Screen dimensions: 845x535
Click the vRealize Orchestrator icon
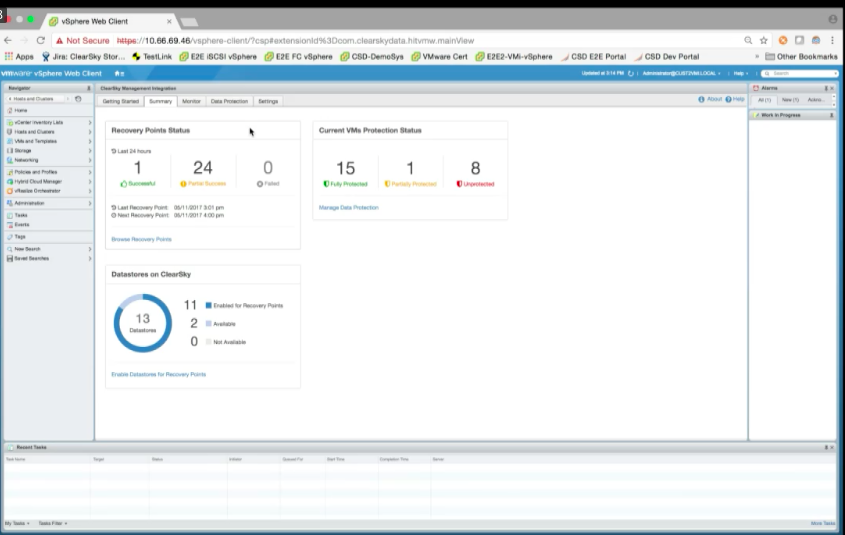10,191
